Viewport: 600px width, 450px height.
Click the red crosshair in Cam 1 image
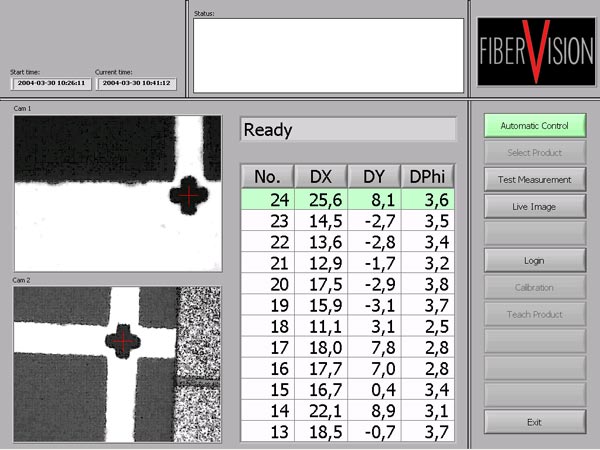pos(185,194)
